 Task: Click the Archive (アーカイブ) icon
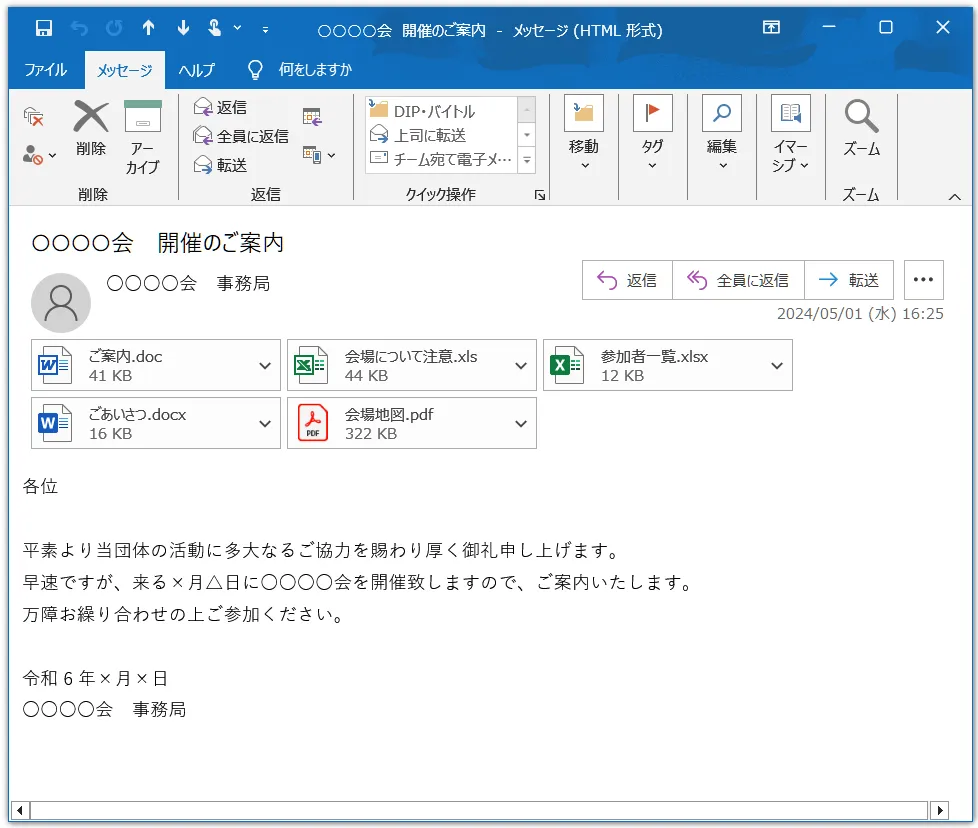143,118
